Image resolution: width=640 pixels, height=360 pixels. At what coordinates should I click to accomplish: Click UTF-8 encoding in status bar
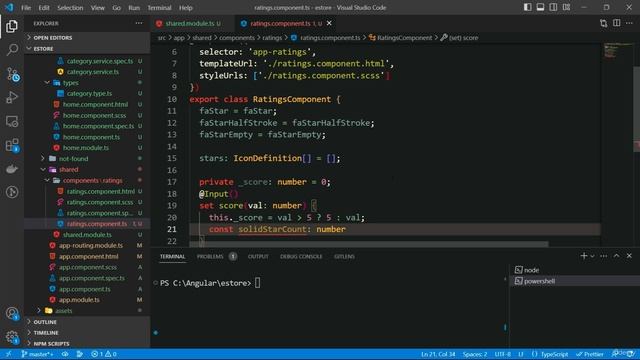pyautogui.click(x=502, y=354)
